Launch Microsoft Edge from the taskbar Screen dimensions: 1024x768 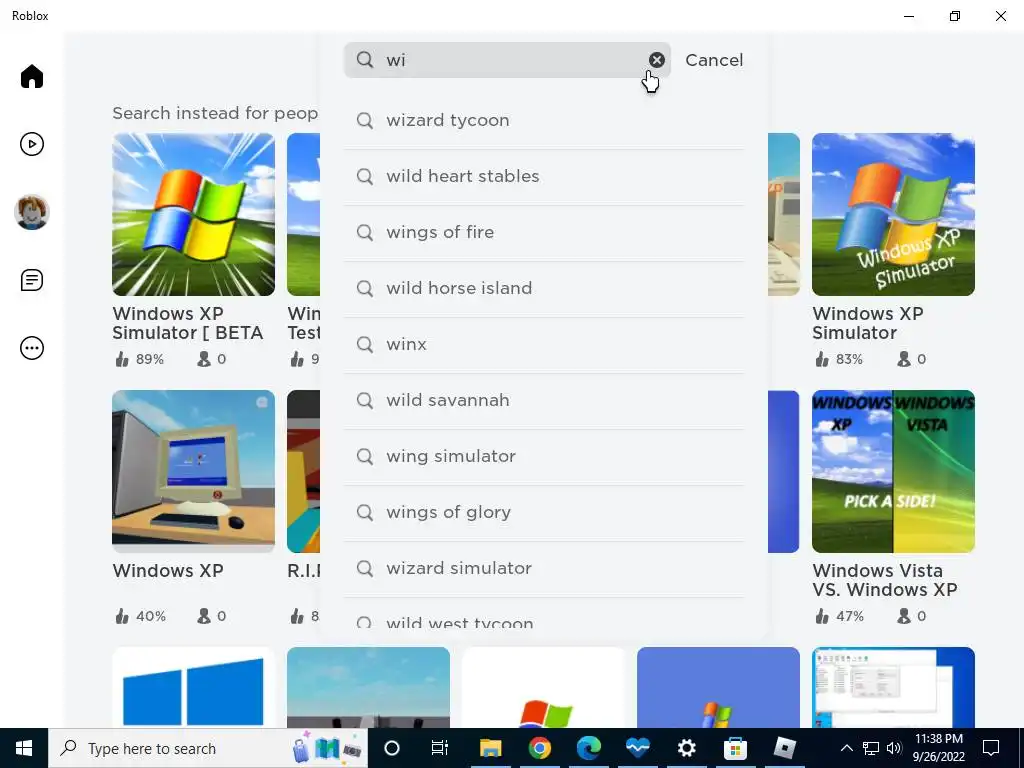click(588, 748)
